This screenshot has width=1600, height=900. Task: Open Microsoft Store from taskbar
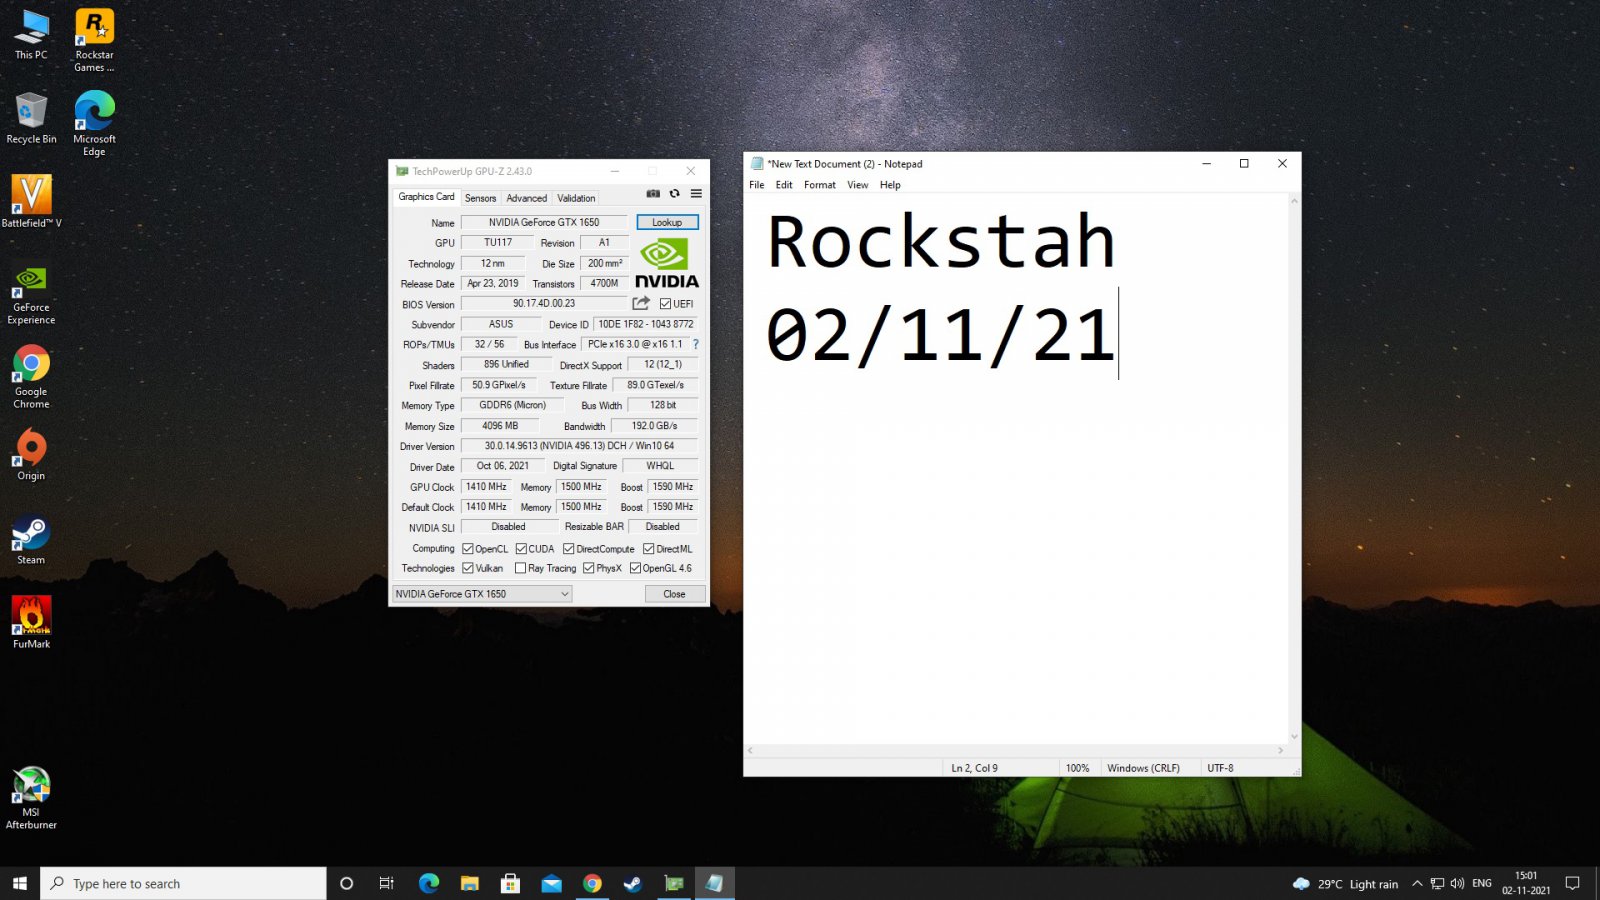click(511, 883)
